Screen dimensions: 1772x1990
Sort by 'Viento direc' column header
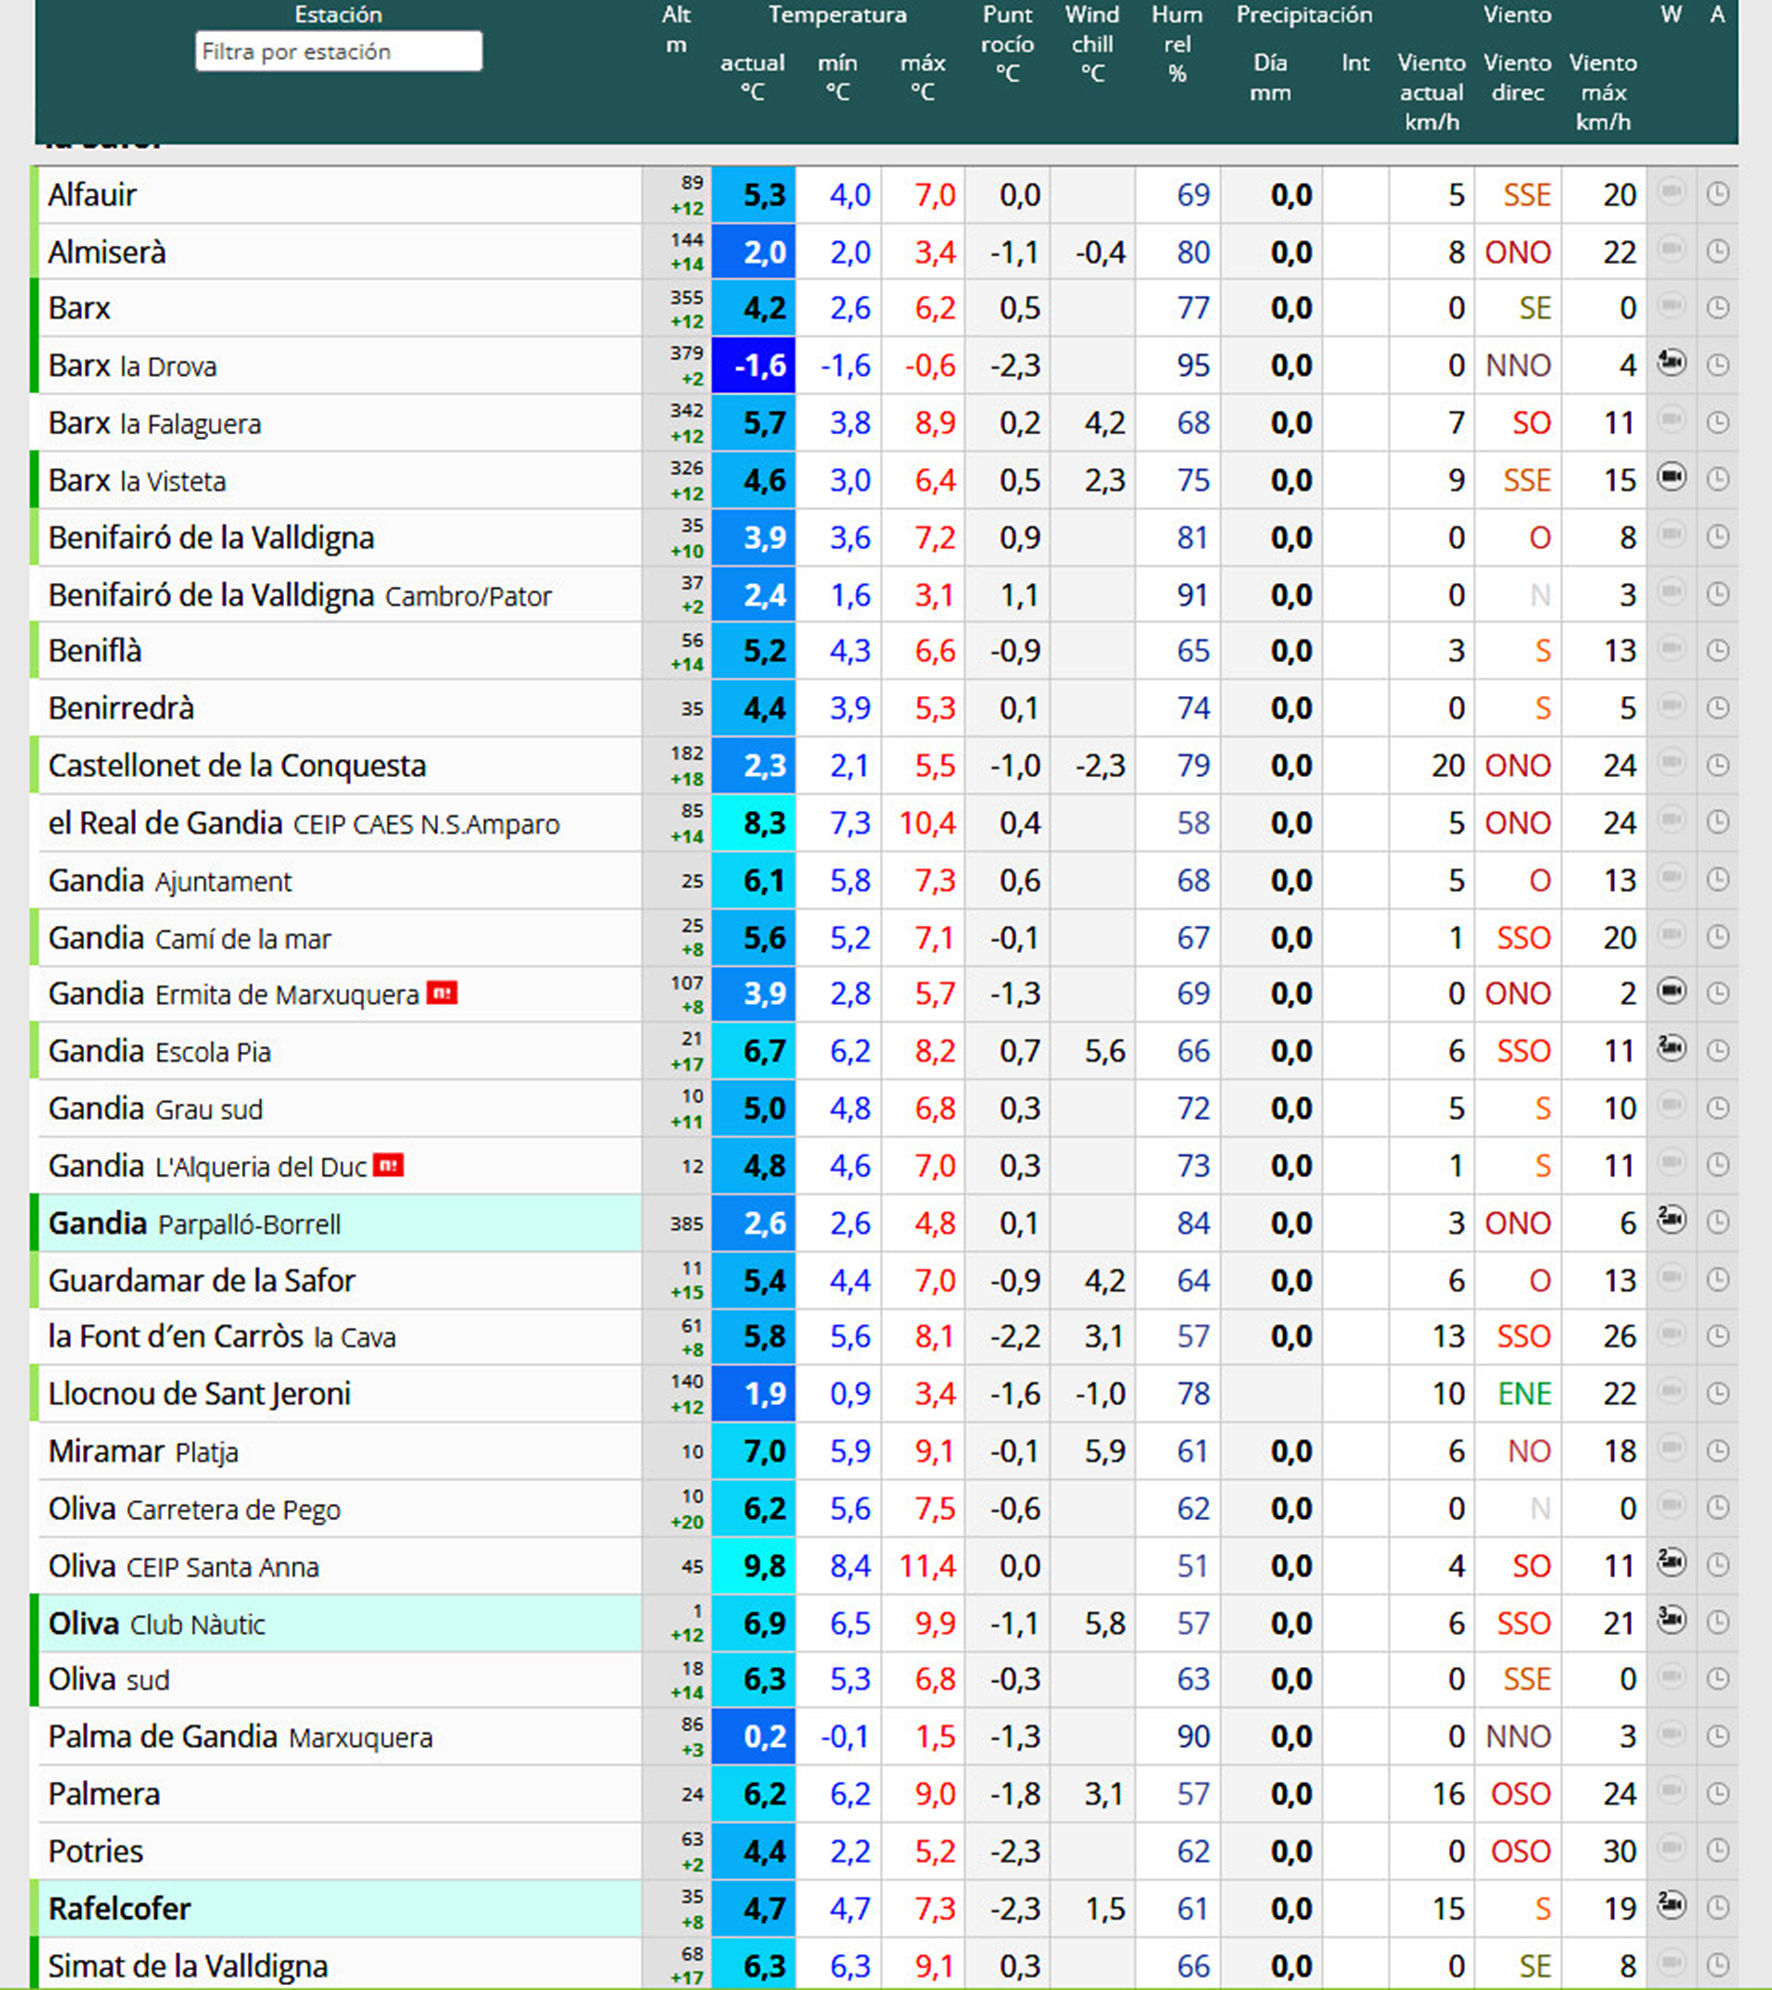[x=1517, y=77]
